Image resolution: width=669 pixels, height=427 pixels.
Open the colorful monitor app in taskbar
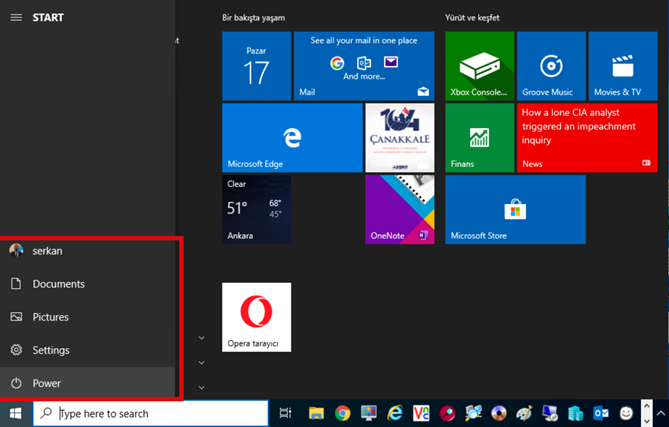click(x=368, y=413)
